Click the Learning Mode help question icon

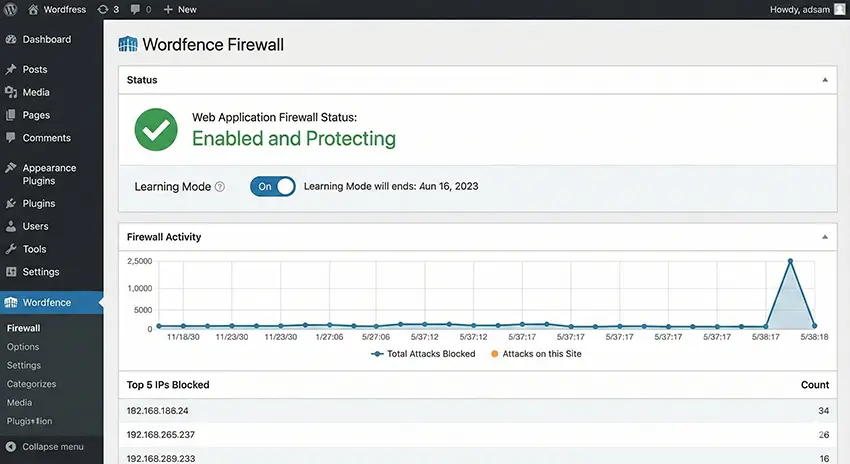220,186
